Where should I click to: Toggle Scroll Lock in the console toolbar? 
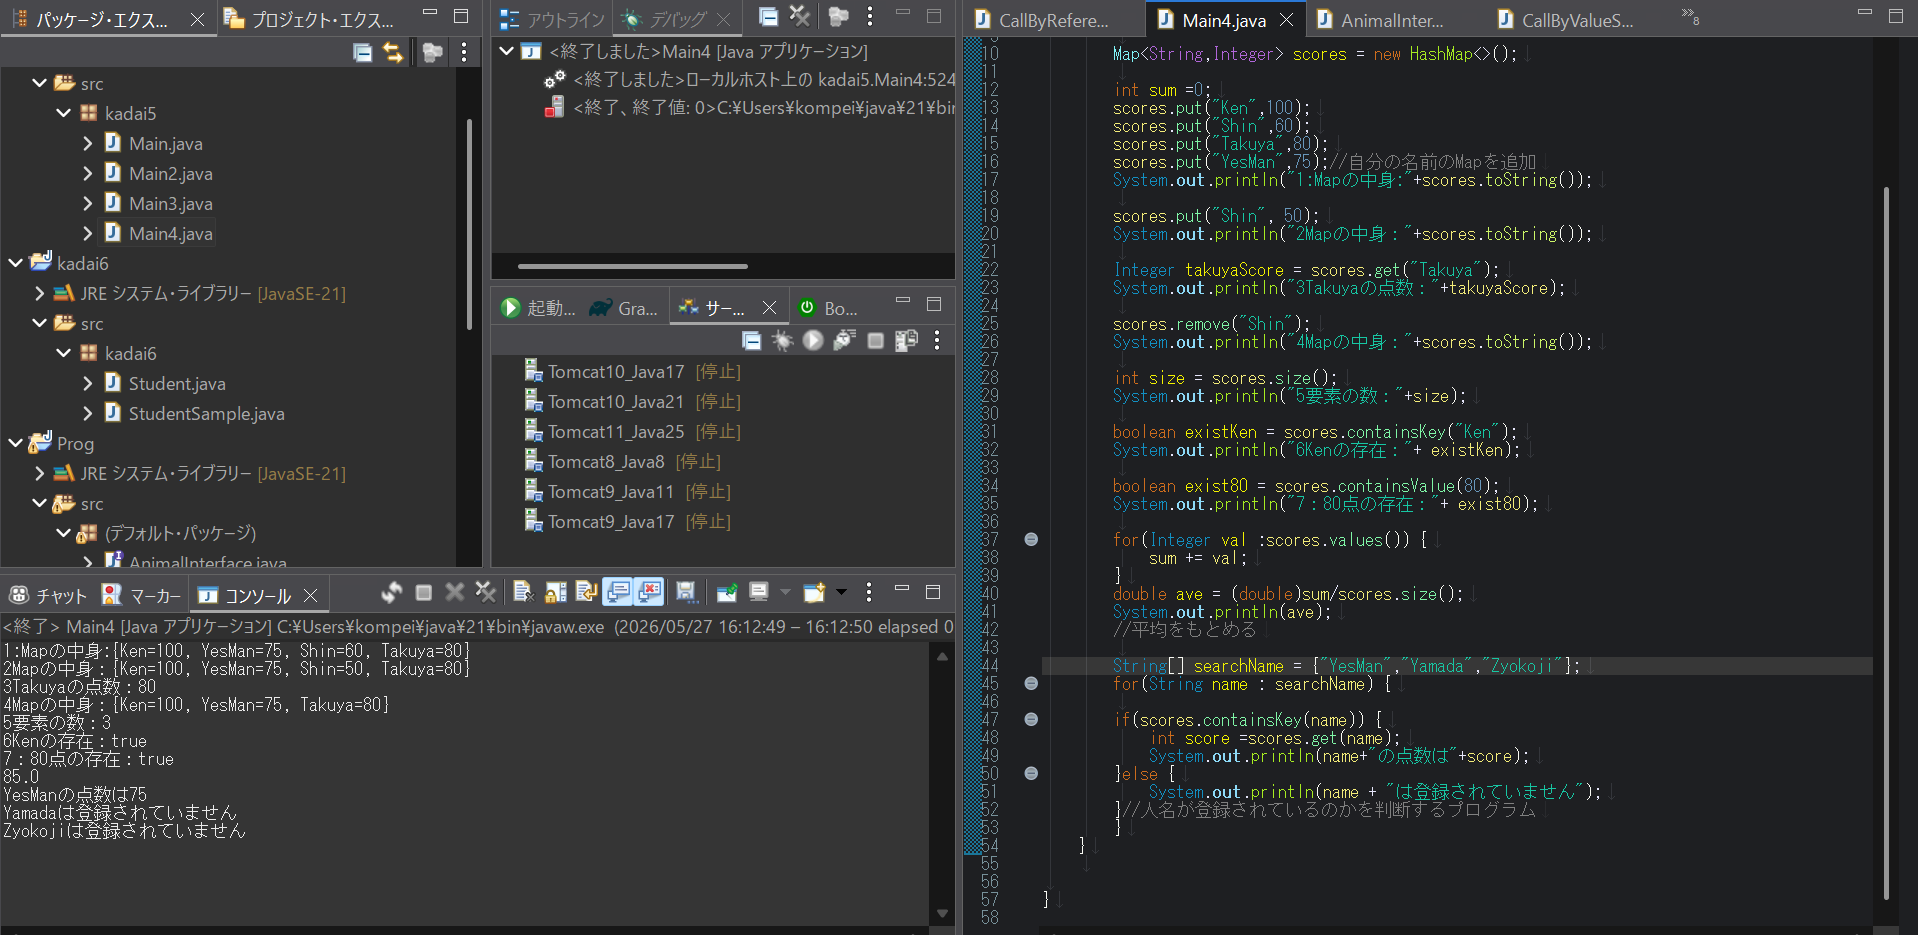pos(555,593)
